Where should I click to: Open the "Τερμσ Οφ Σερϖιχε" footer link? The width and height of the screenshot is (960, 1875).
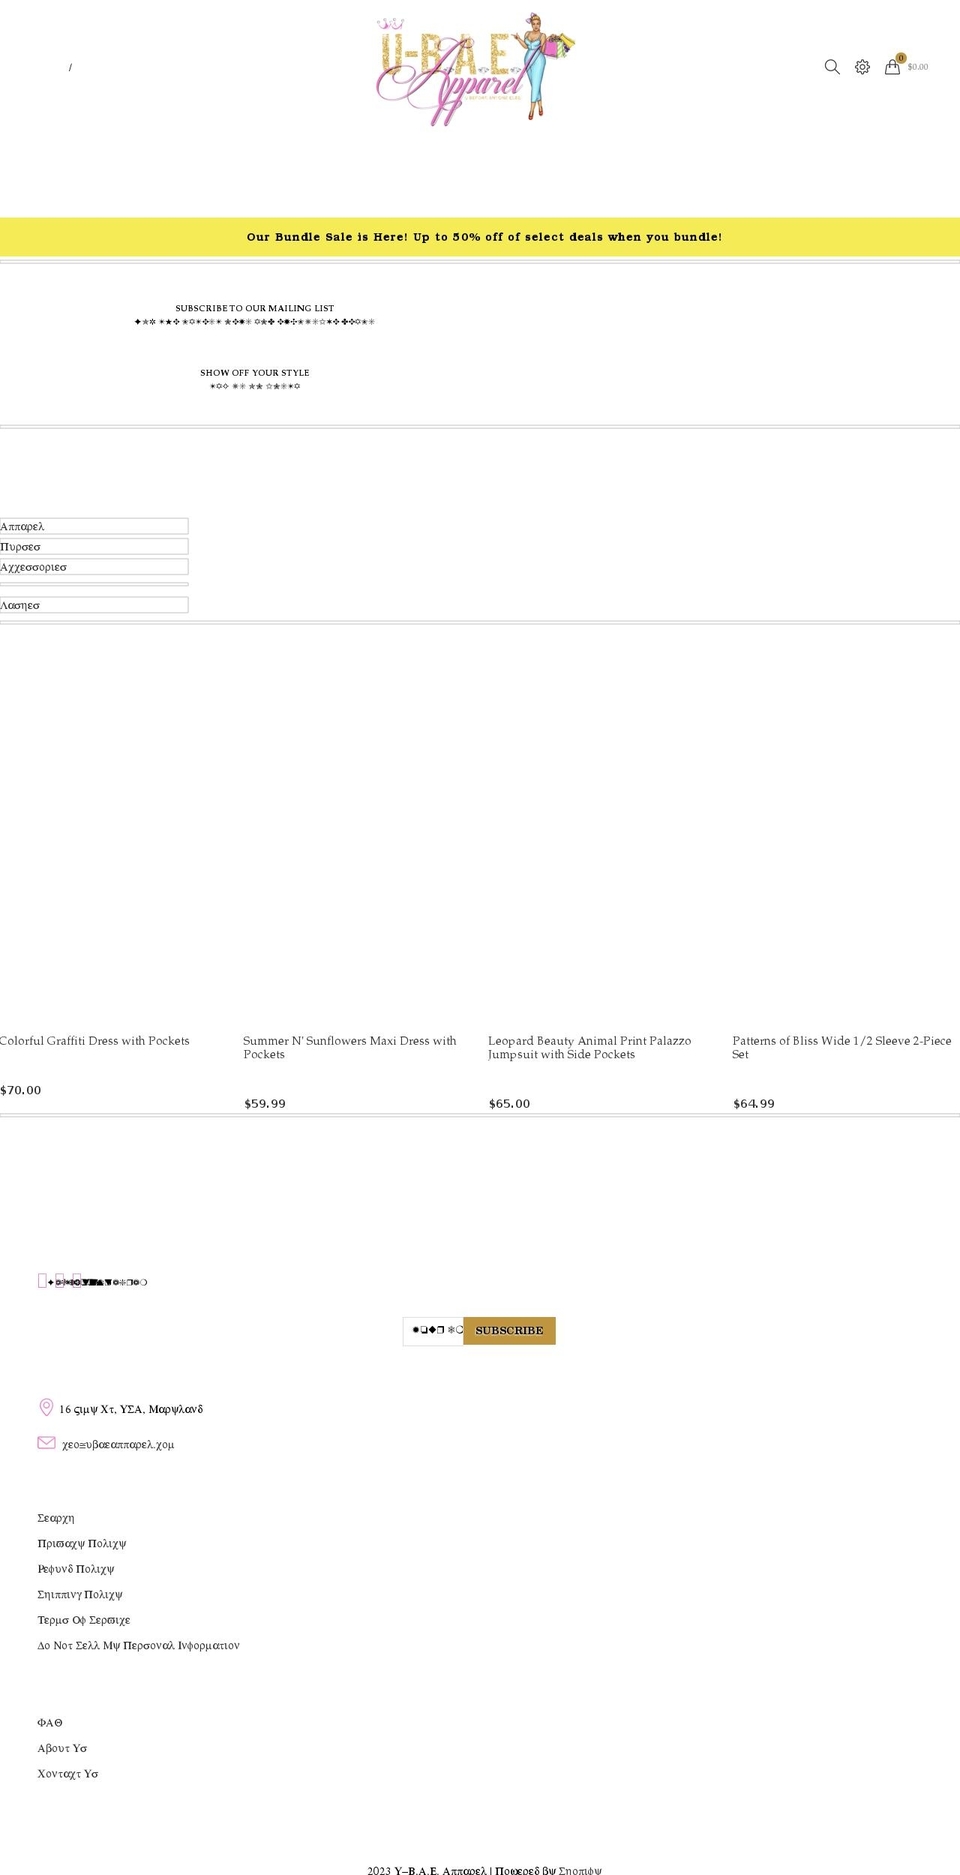[x=84, y=1620]
